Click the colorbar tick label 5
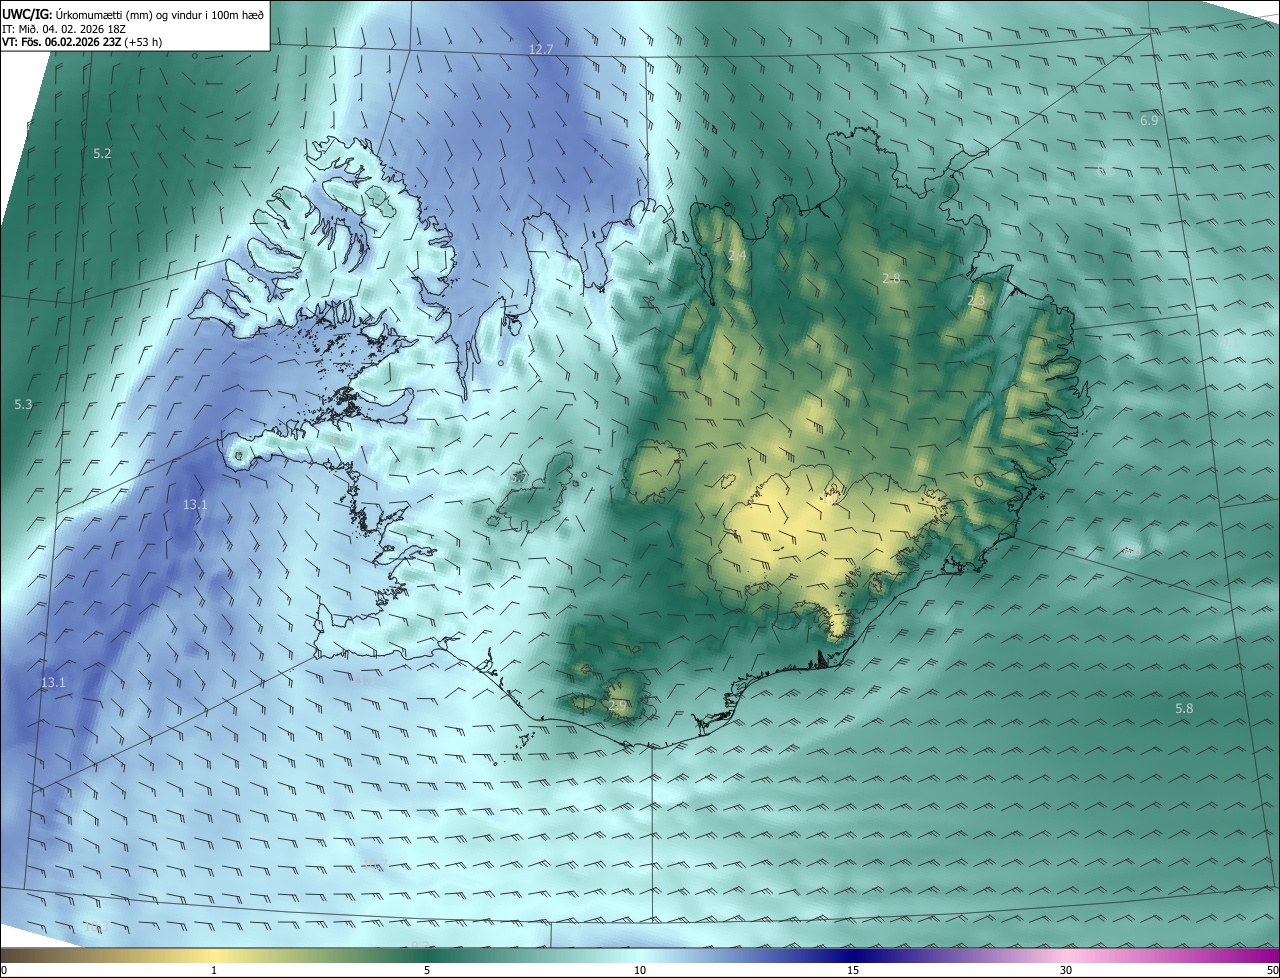 [x=427, y=970]
